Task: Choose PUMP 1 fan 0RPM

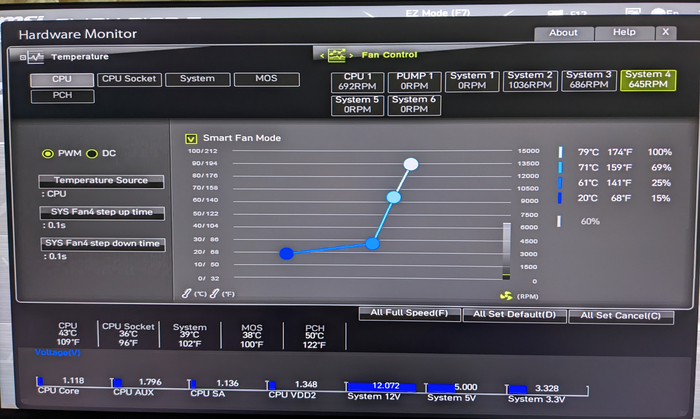Action: pos(414,81)
